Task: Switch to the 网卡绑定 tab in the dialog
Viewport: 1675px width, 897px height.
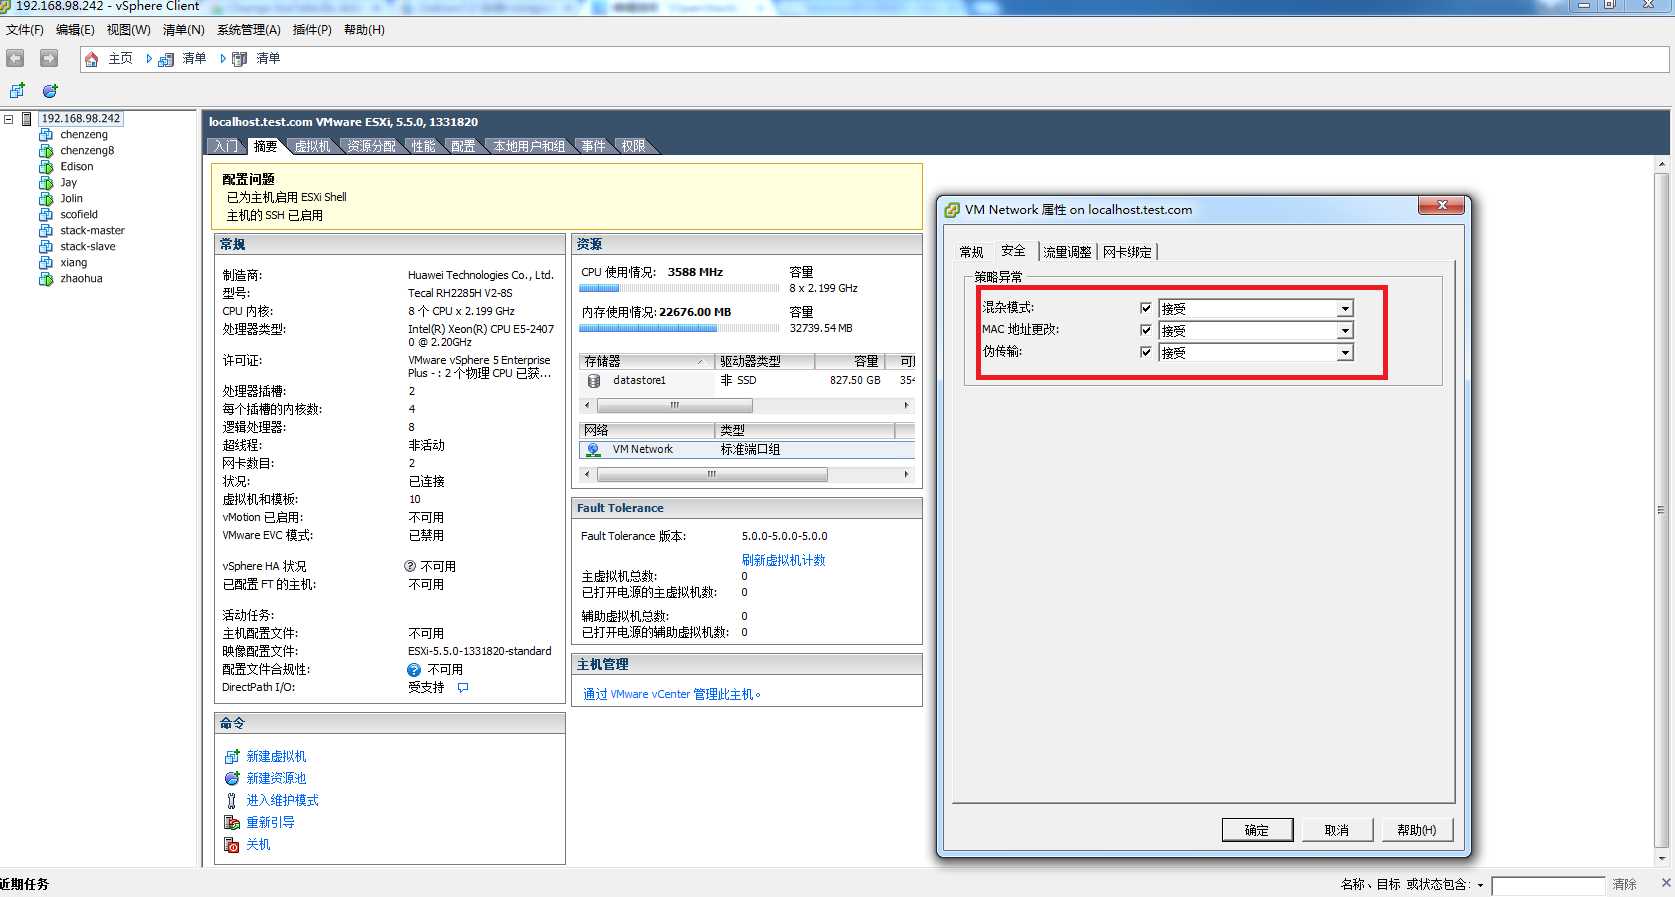Action: tap(1127, 252)
